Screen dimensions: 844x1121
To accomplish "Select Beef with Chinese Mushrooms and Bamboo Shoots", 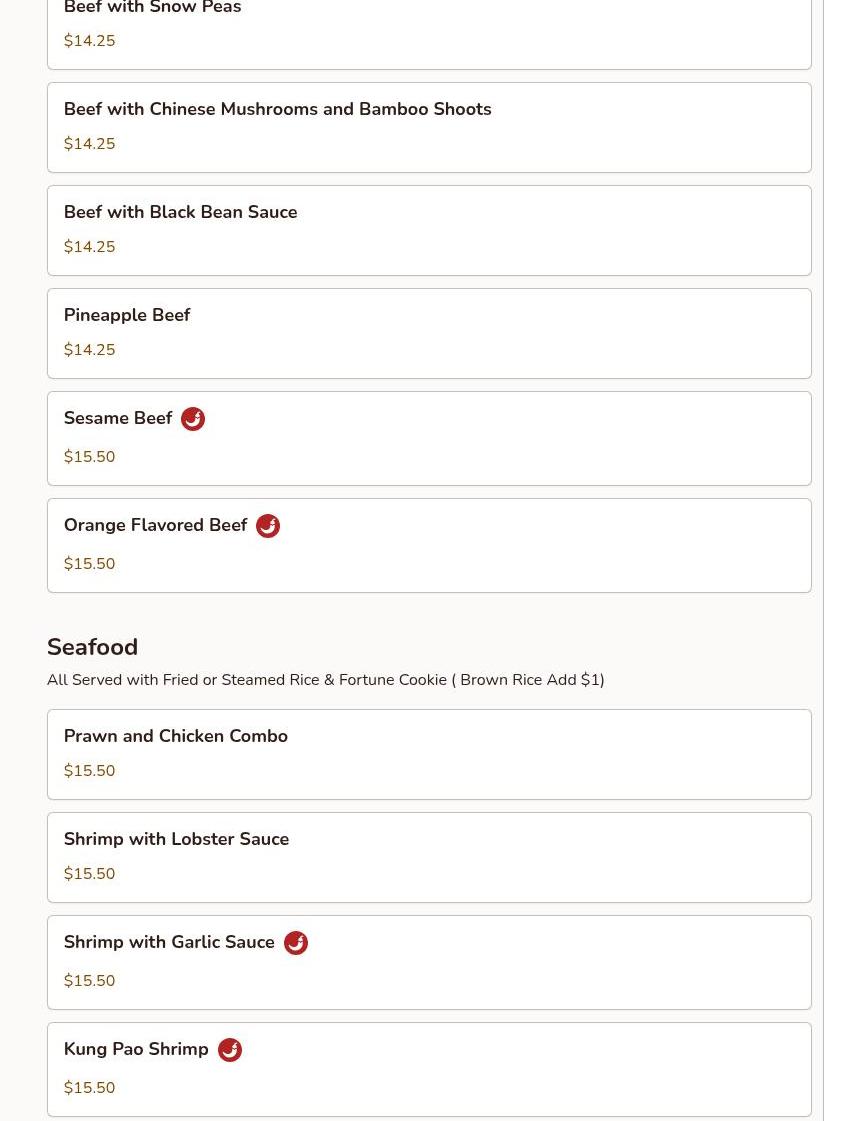I will coord(277,109).
